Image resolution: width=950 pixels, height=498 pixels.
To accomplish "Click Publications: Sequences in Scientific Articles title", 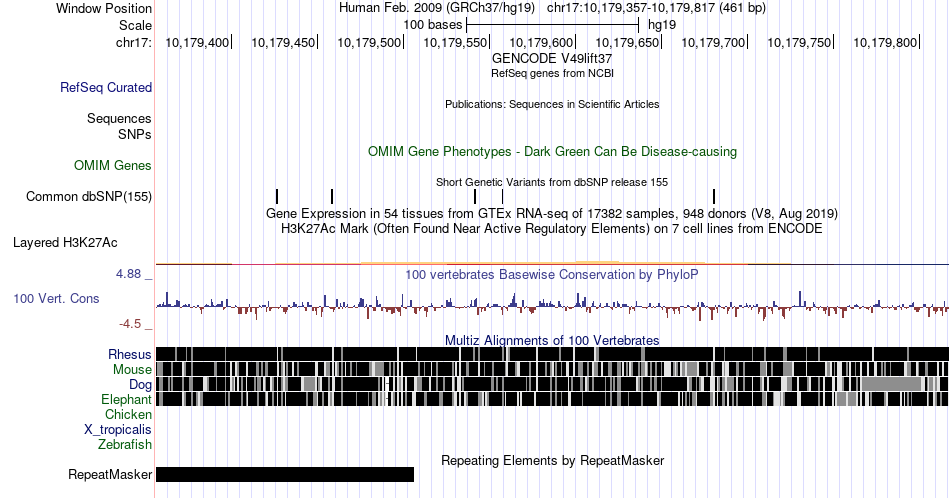I will click(552, 104).
